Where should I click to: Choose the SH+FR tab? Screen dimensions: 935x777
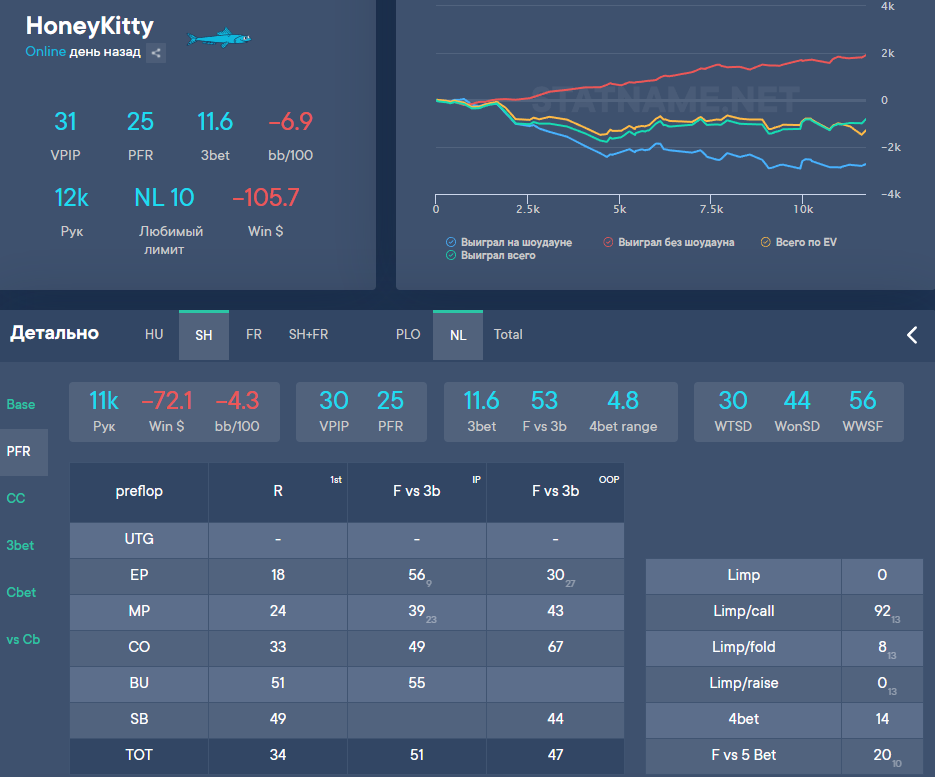tap(308, 335)
